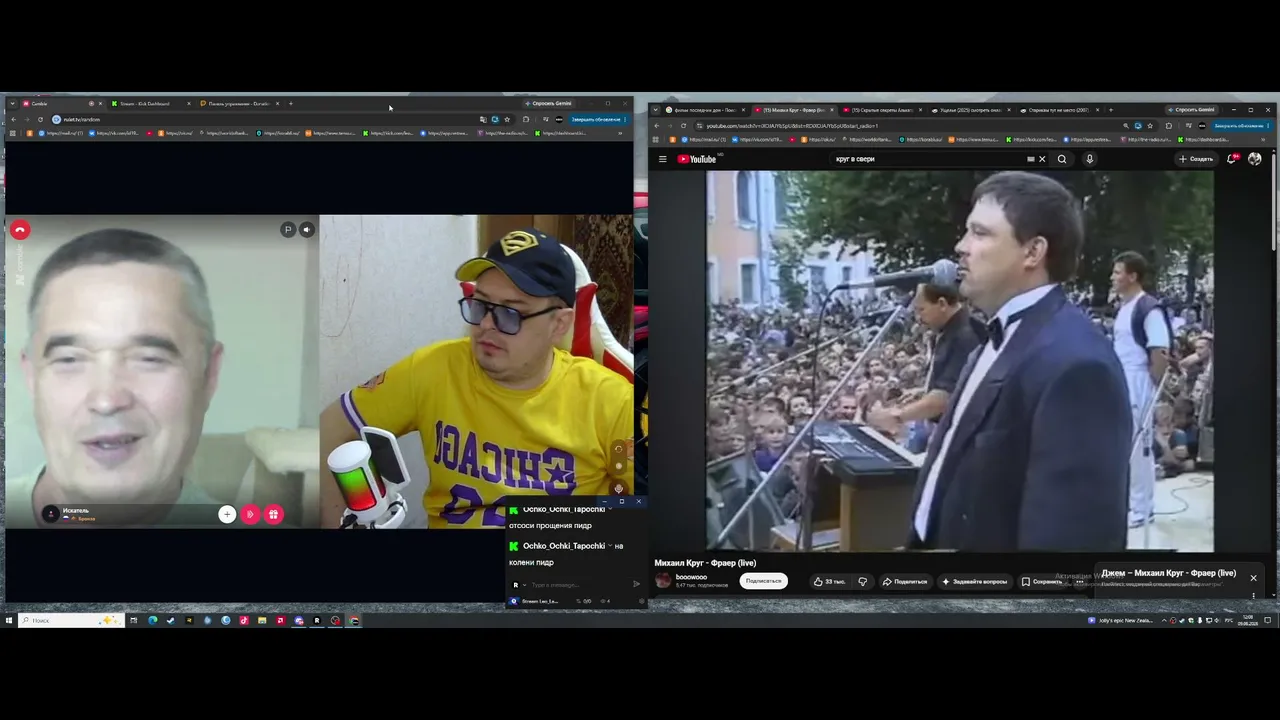Click the flag report icon in video chat
This screenshot has width=1280, height=720.
[287, 229]
